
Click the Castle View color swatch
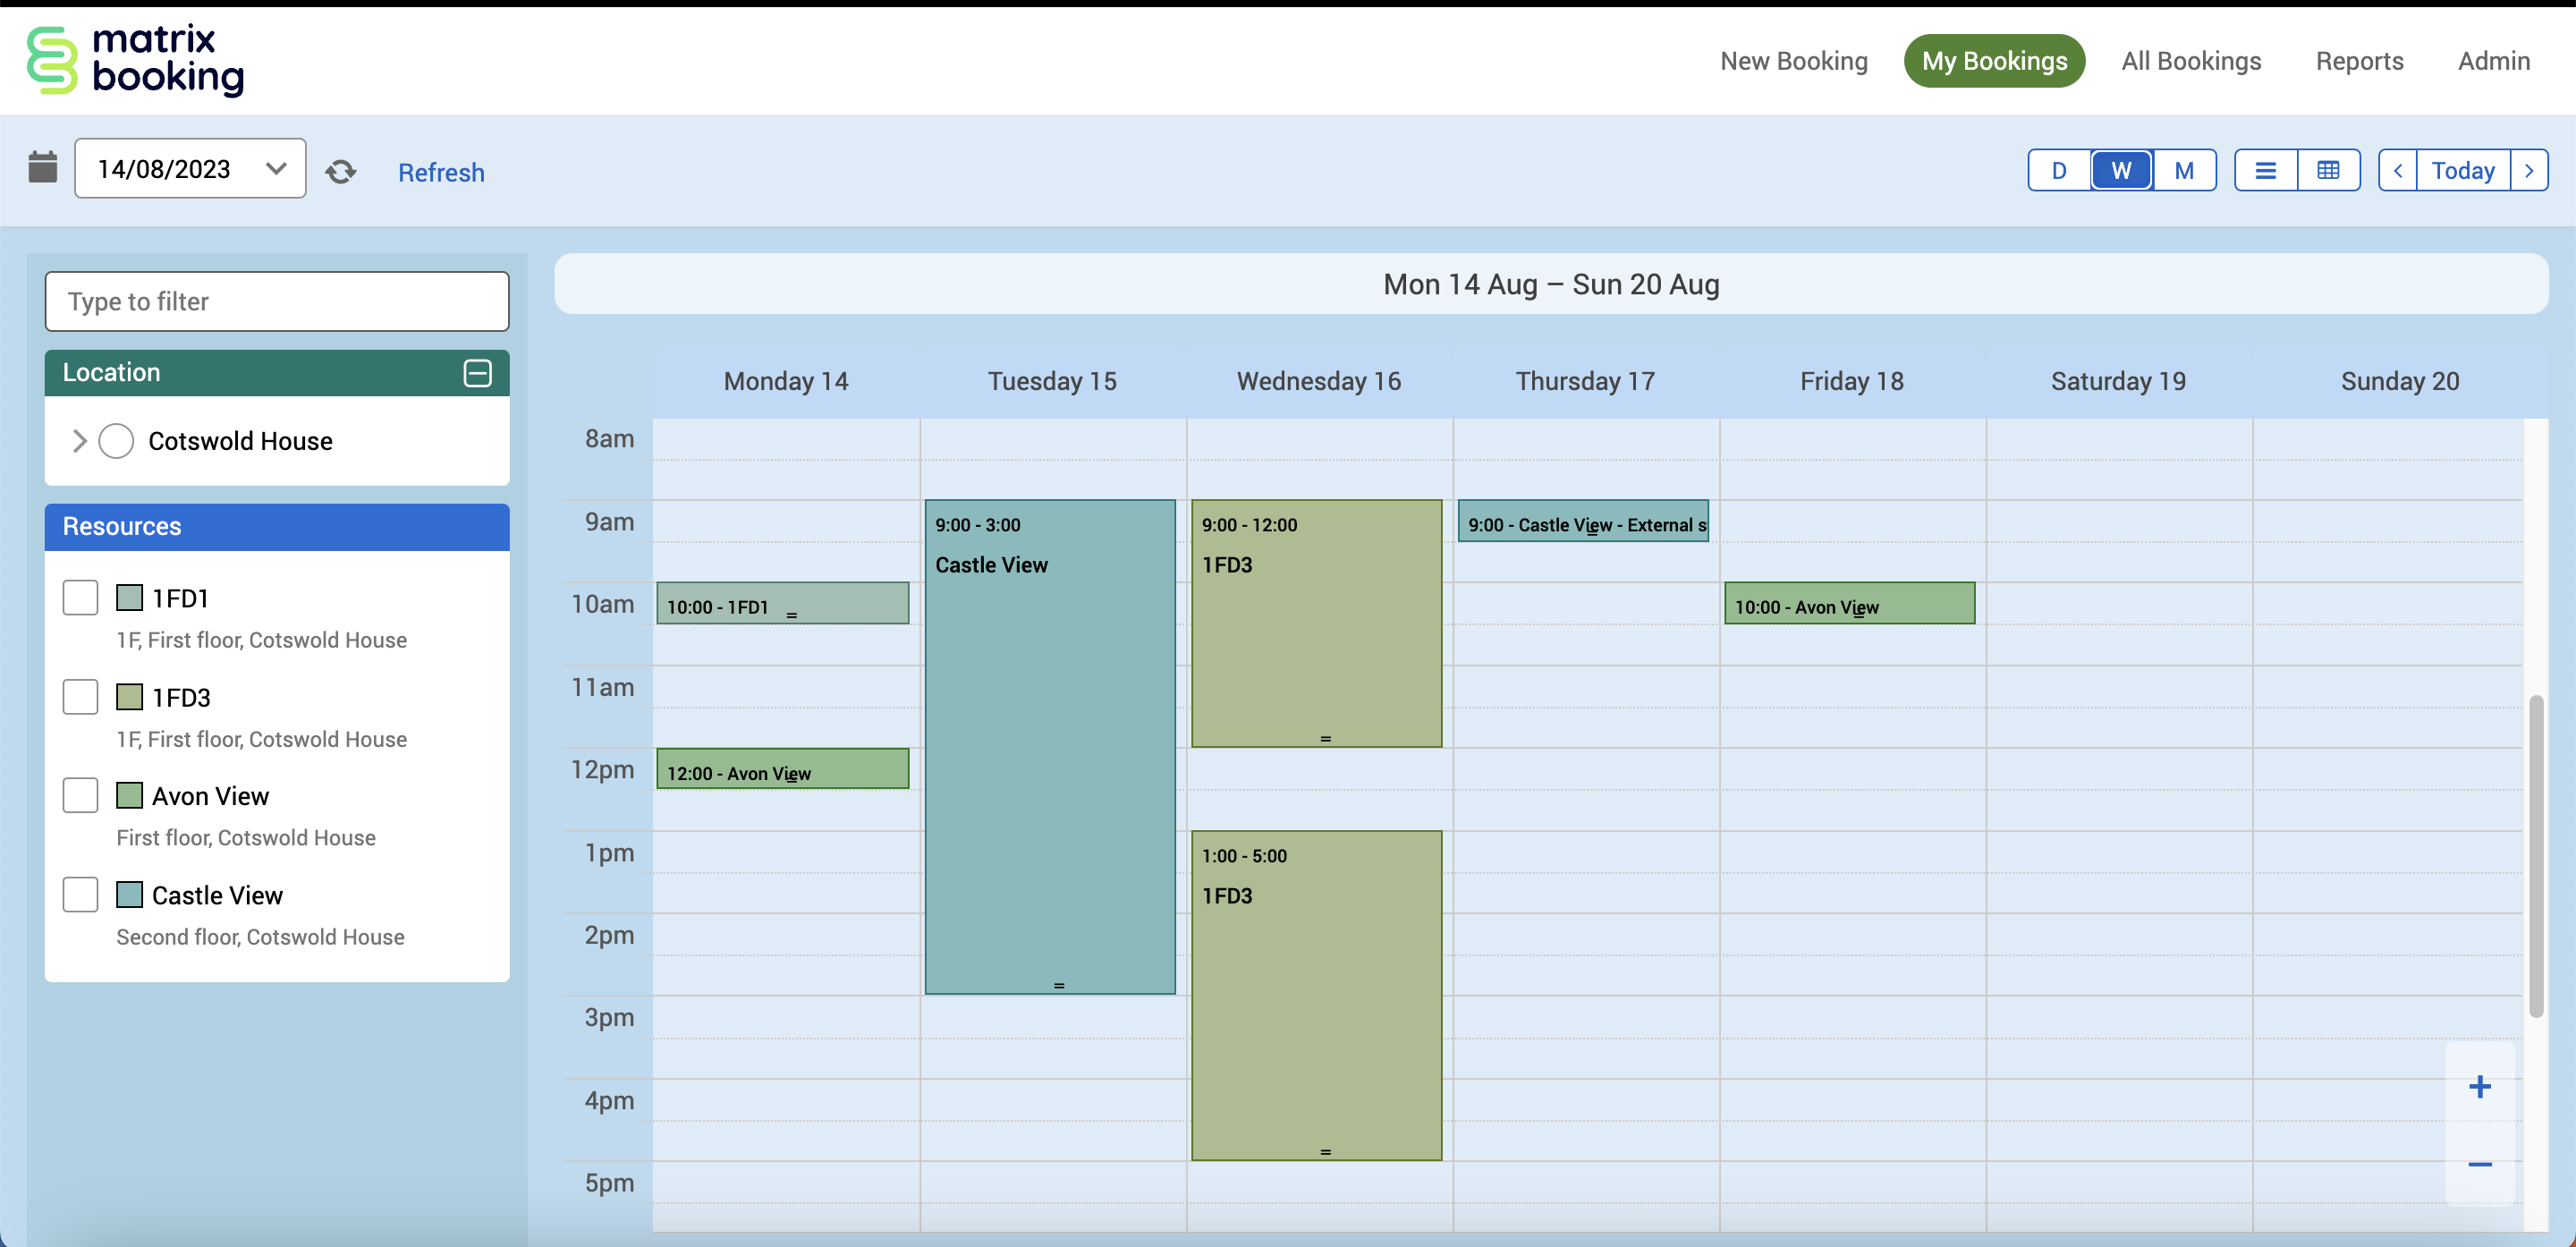129,895
